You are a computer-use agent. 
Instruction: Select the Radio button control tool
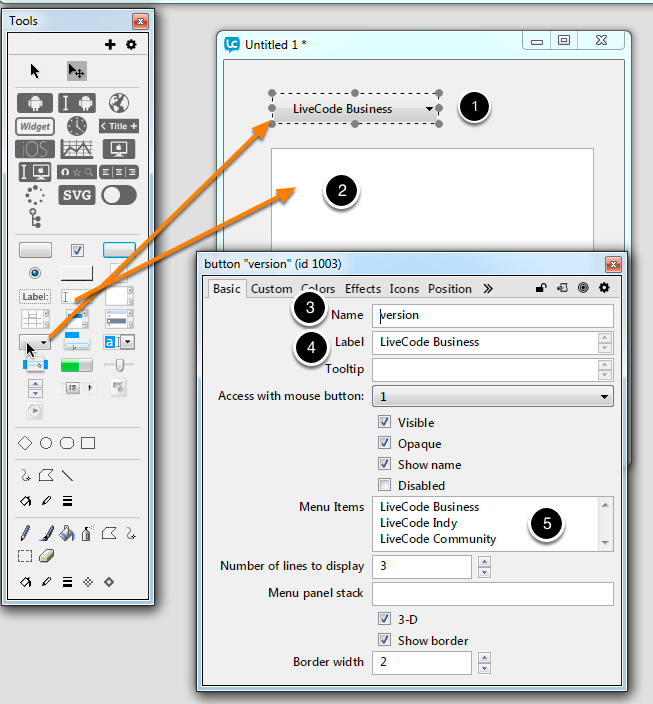tap(35, 273)
